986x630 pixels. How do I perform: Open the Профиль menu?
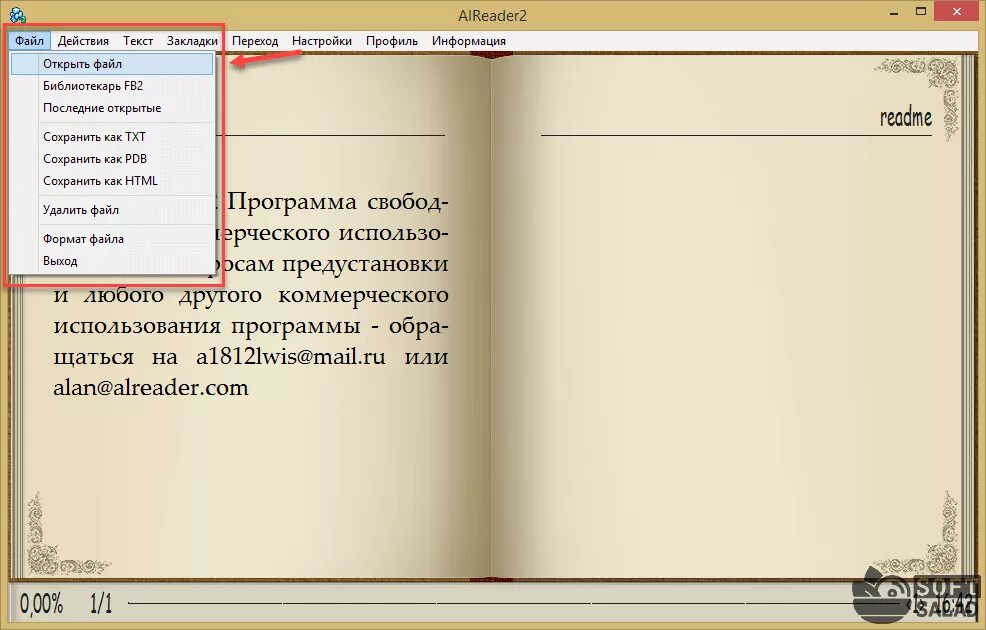click(x=392, y=41)
